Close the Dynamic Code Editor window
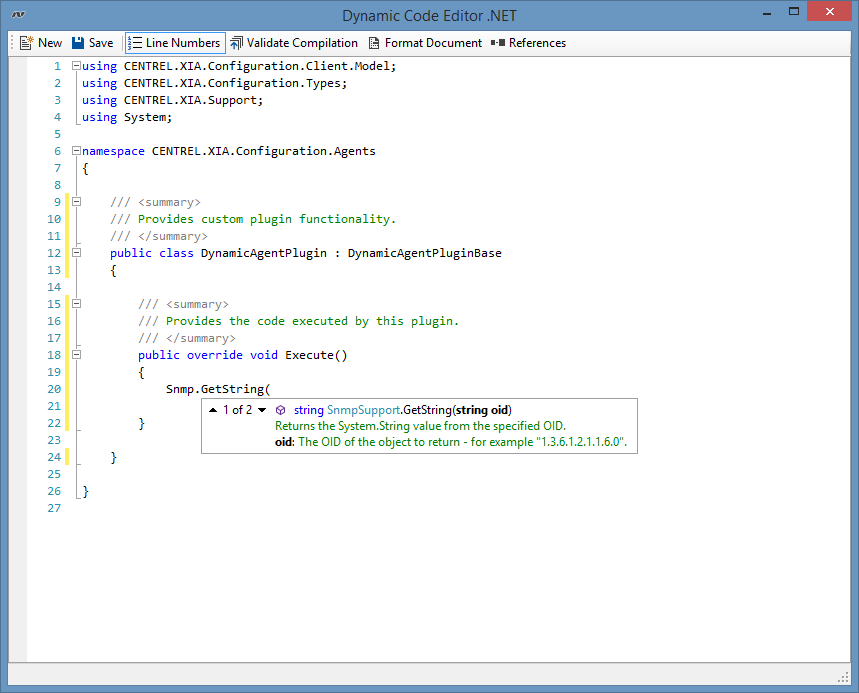 829,12
